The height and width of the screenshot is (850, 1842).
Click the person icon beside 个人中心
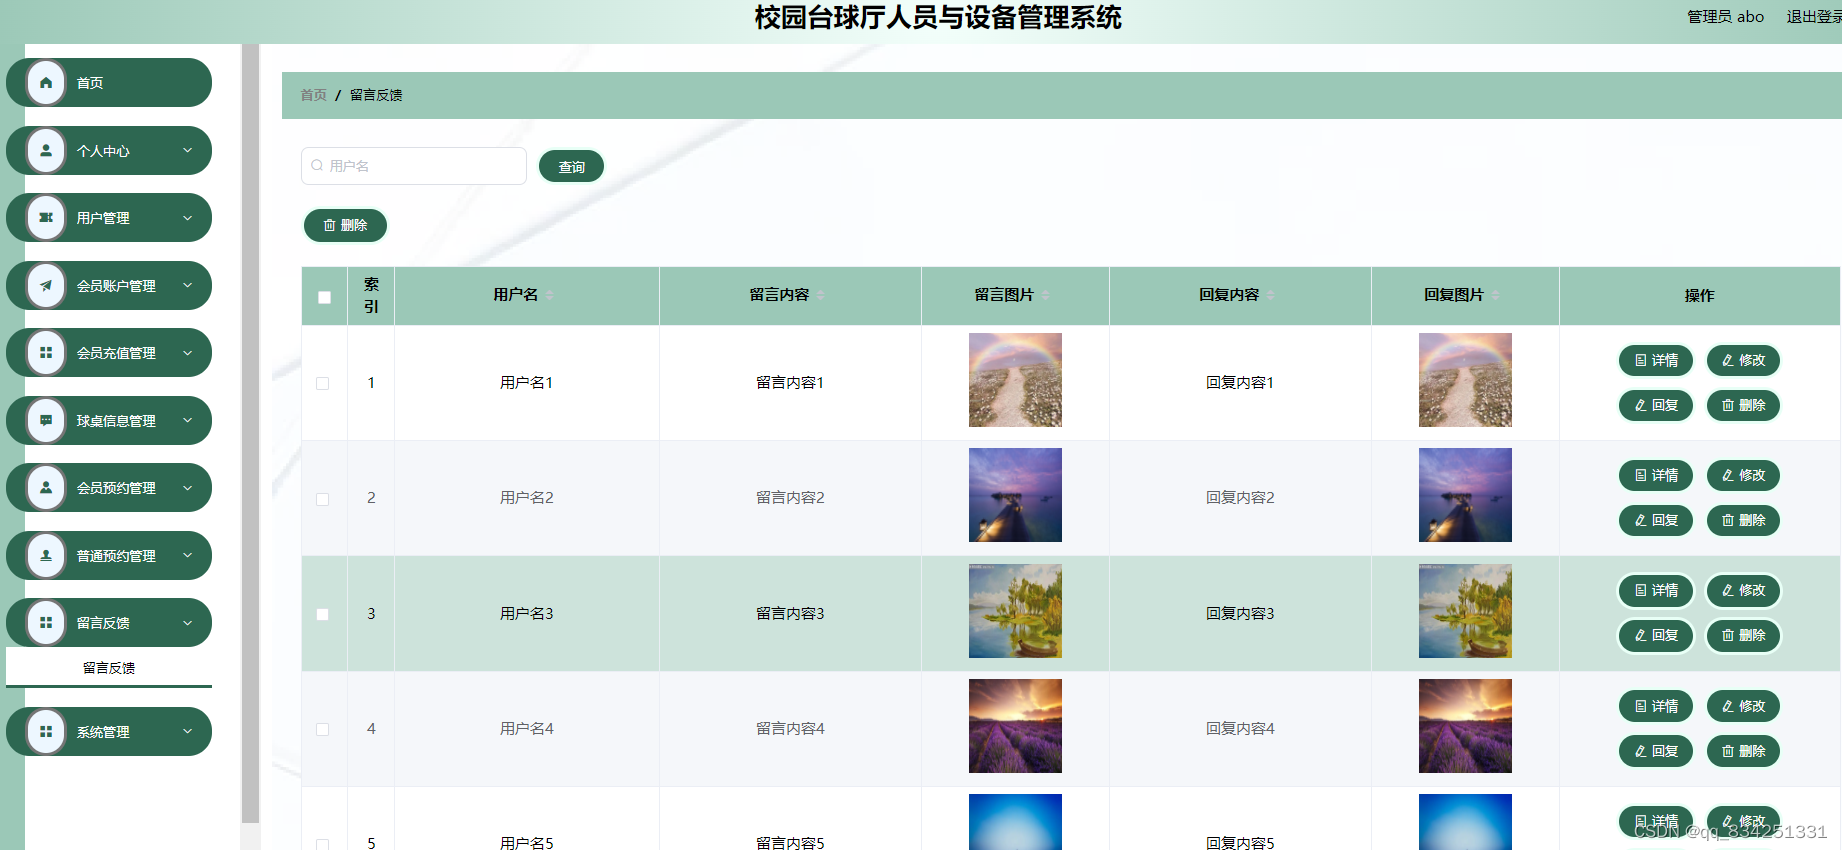(46, 151)
